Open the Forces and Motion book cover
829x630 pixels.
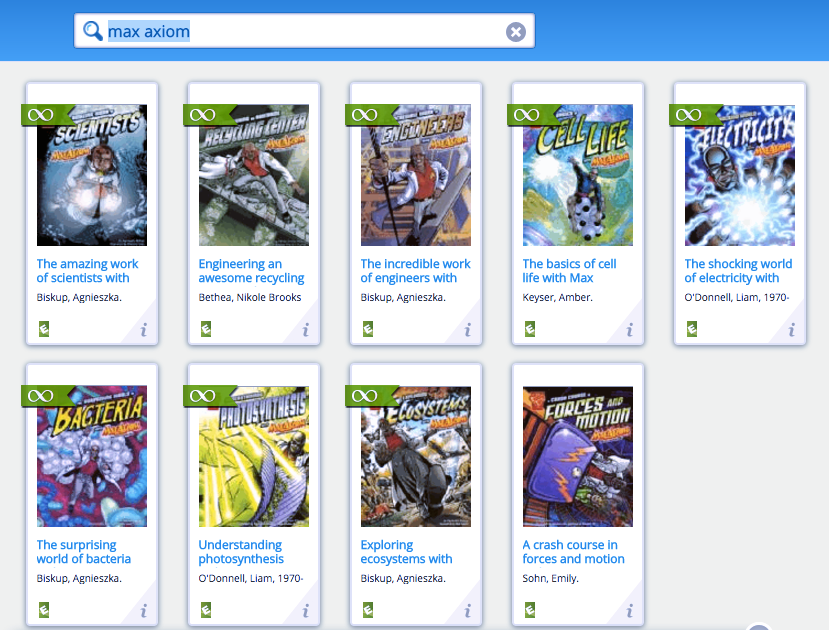(x=578, y=456)
